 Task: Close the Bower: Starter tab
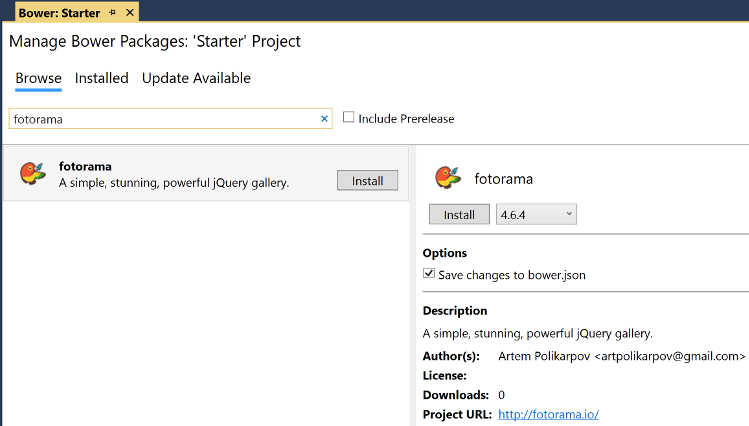[128, 12]
